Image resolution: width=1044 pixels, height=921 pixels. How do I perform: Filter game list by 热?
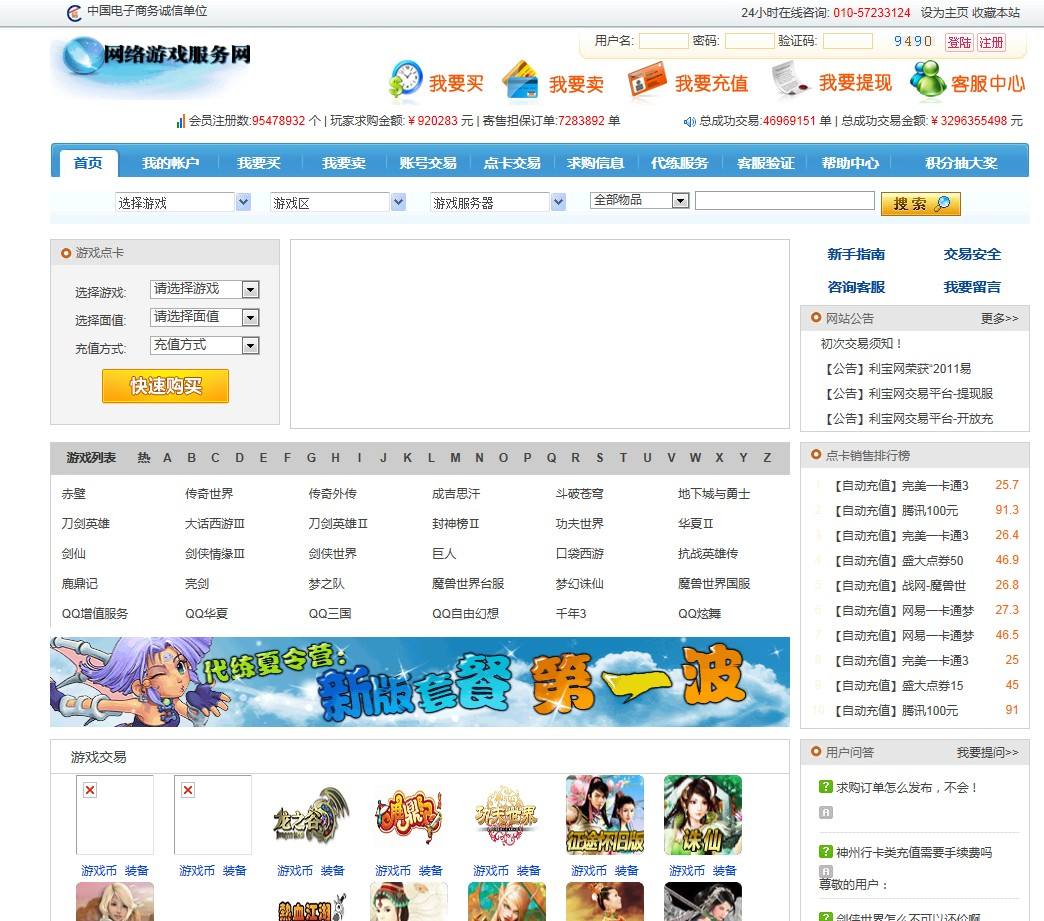pos(143,458)
